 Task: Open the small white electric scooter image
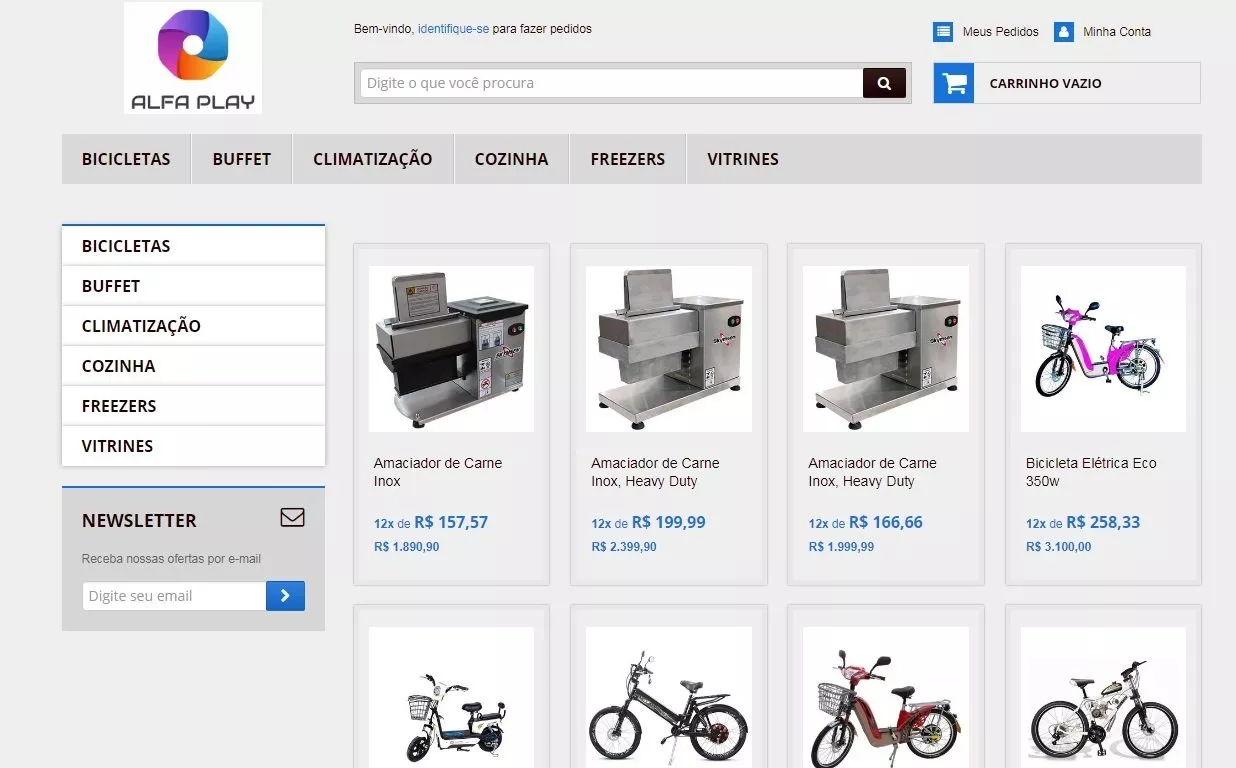coord(451,697)
